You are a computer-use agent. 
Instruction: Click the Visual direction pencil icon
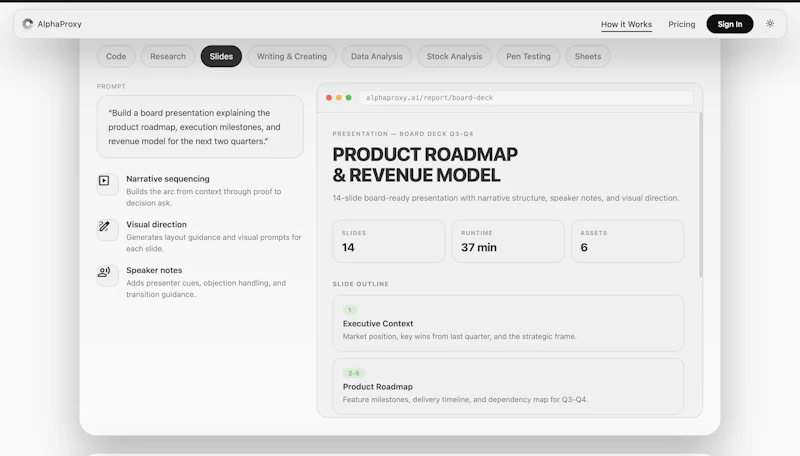[x=104, y=226]
